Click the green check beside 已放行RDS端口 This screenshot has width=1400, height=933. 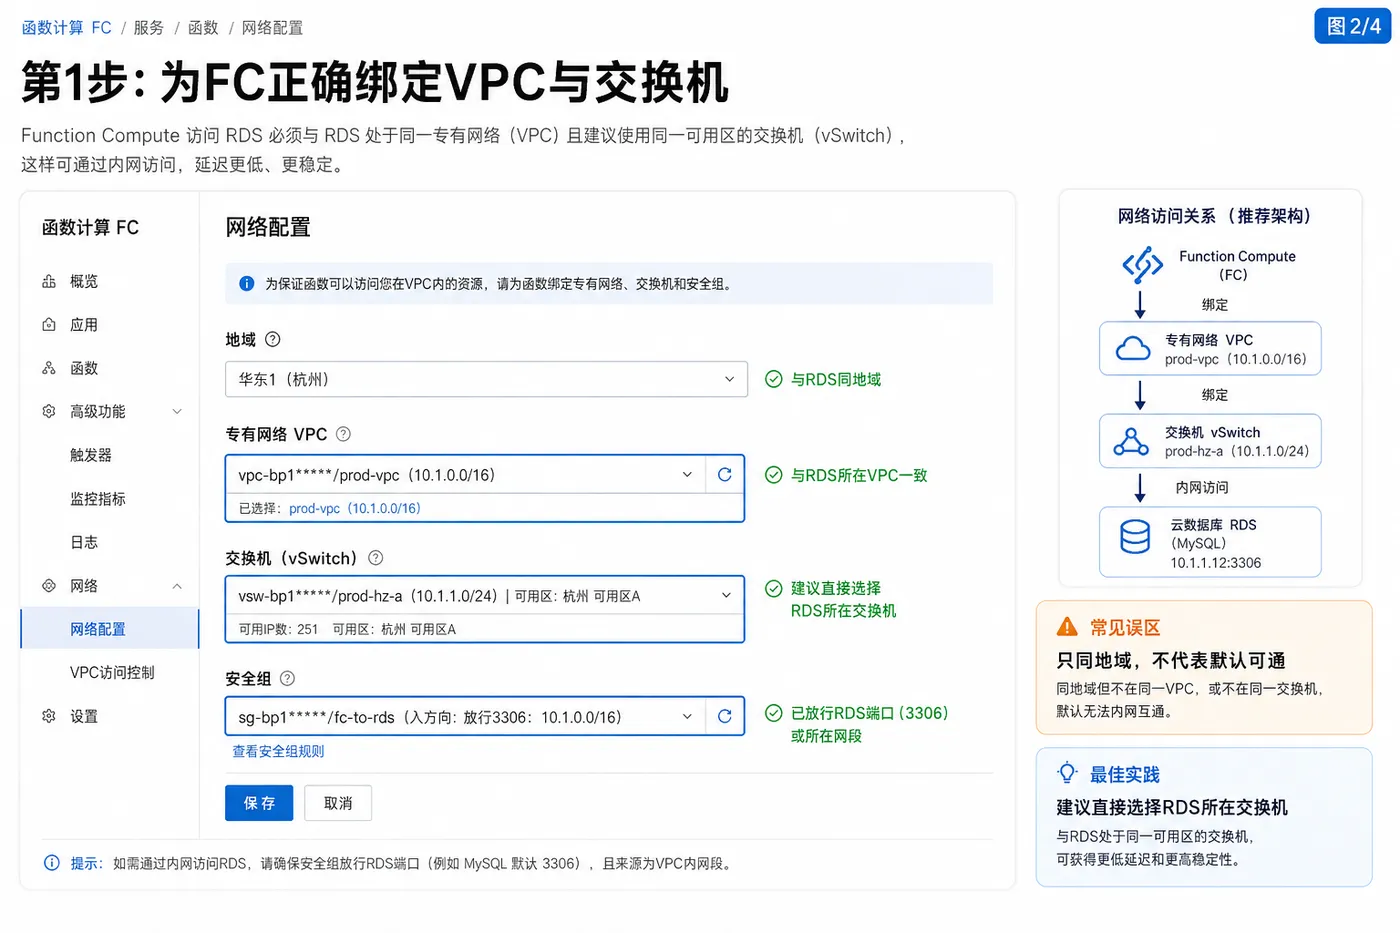pos(773,713)
